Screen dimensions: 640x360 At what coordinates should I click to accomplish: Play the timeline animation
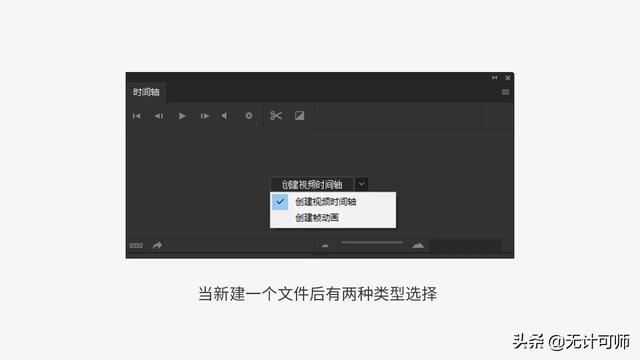182,116
